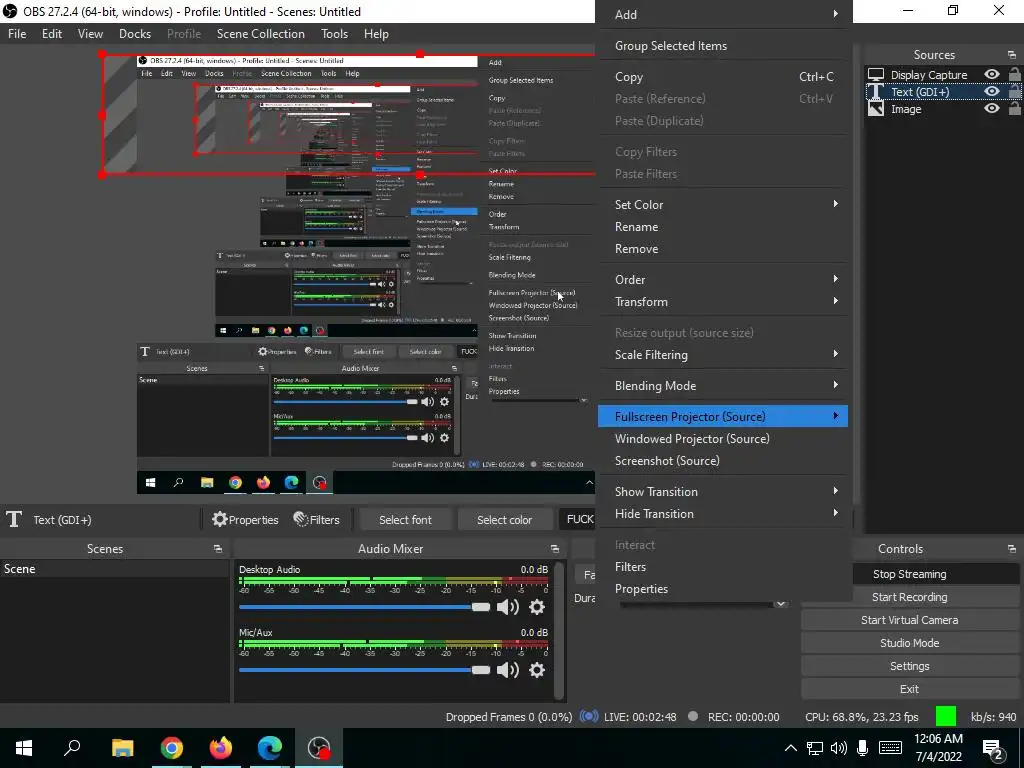Mute the Mic/Aux speaker icon
The height and width of the screenshot is (768, 1024).
point(507,669)
